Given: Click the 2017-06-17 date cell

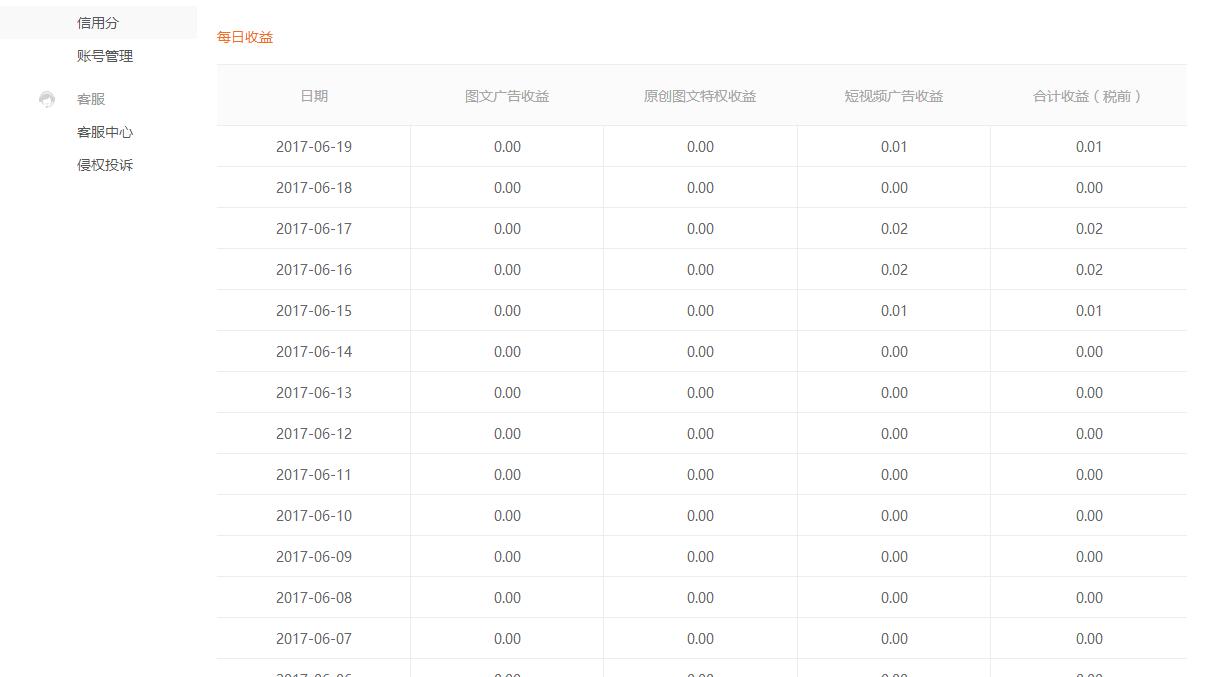Looking at the screenshot, I should point(314,229).
